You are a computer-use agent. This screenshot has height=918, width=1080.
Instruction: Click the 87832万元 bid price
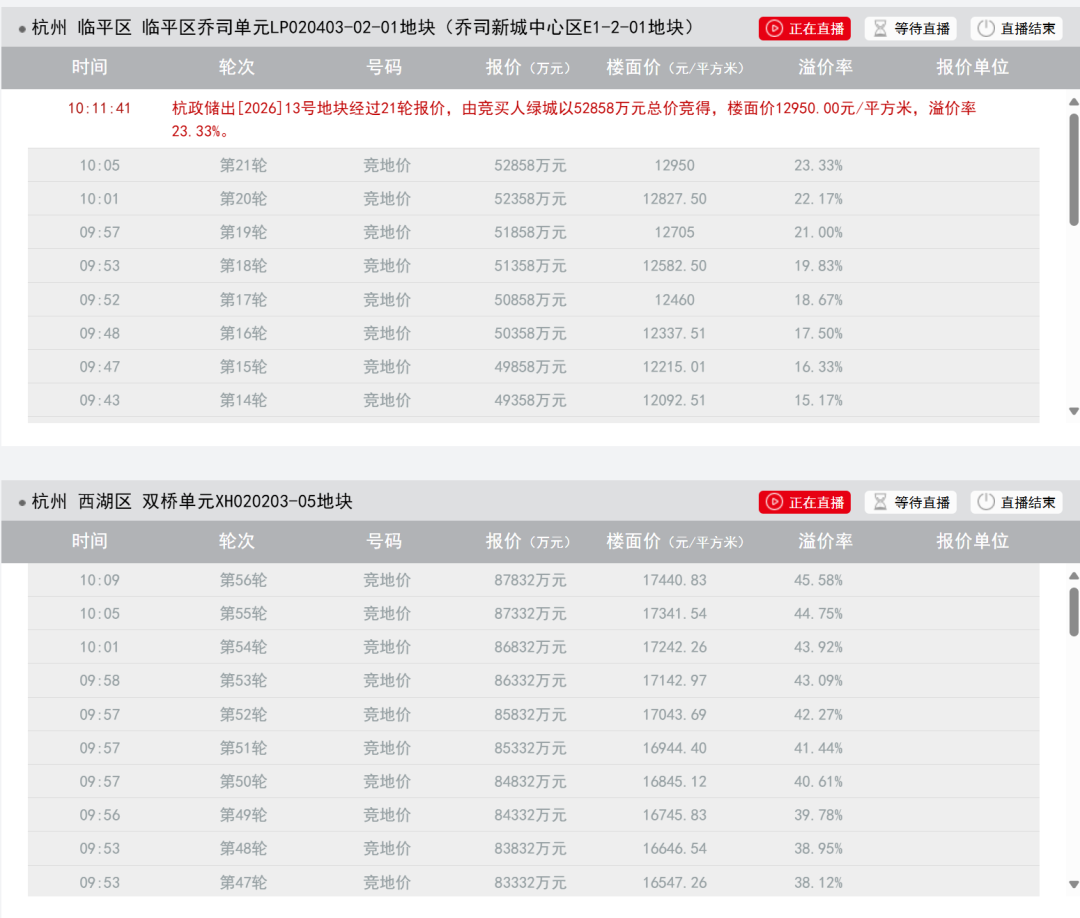coord(530,580)
